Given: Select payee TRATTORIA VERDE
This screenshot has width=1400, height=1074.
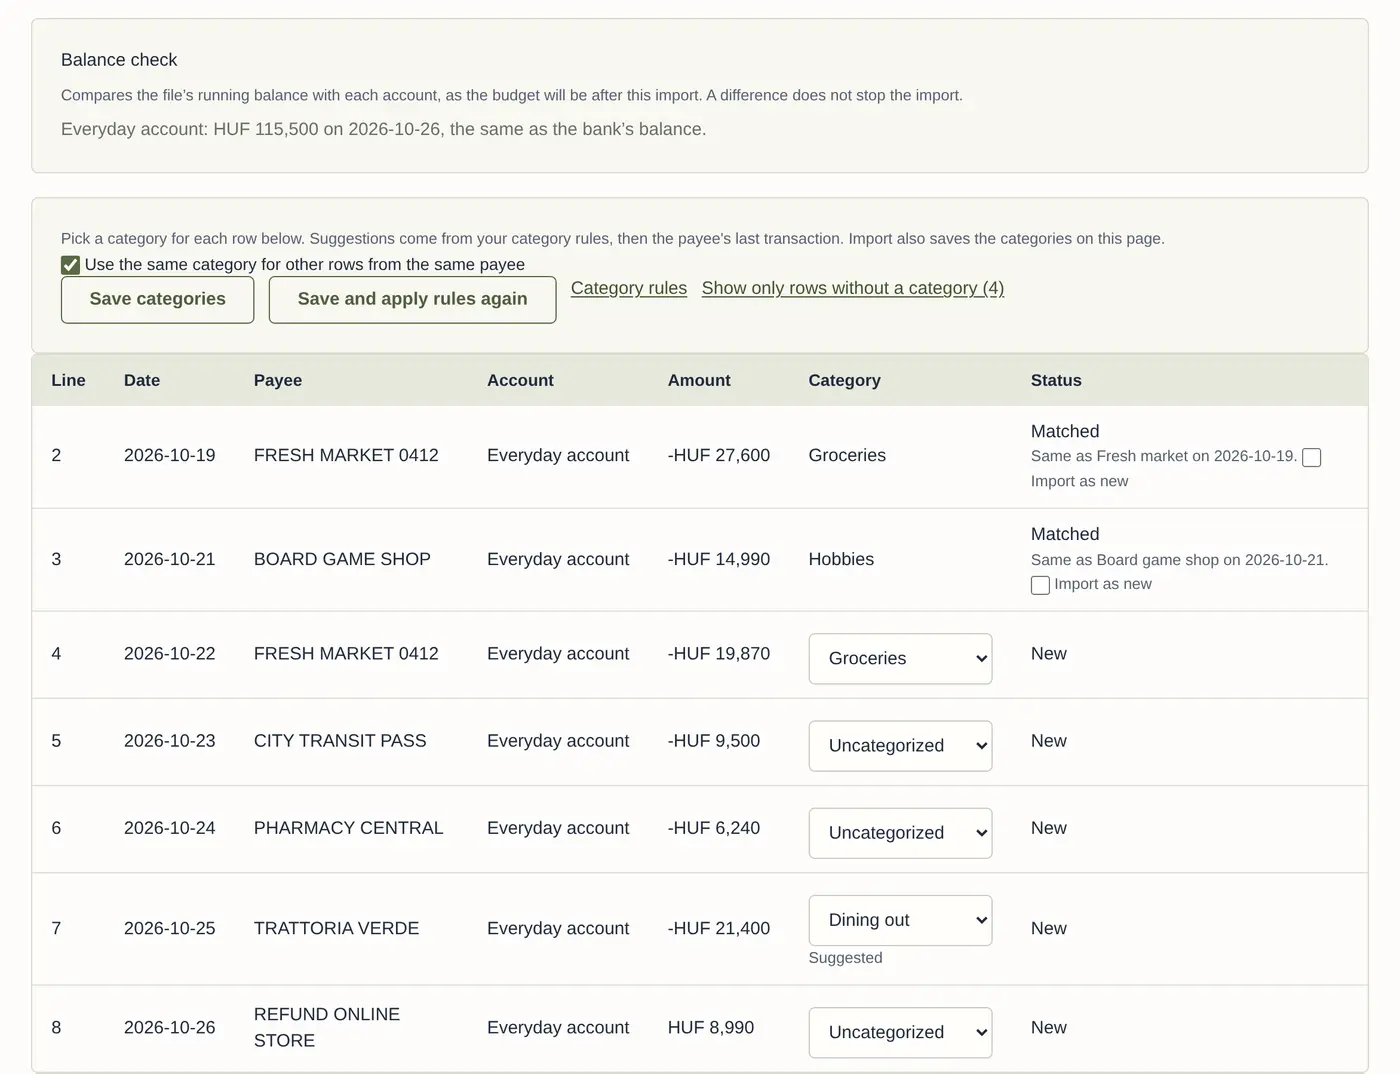Looking at the screenshot, I should (x=336, y=928).
